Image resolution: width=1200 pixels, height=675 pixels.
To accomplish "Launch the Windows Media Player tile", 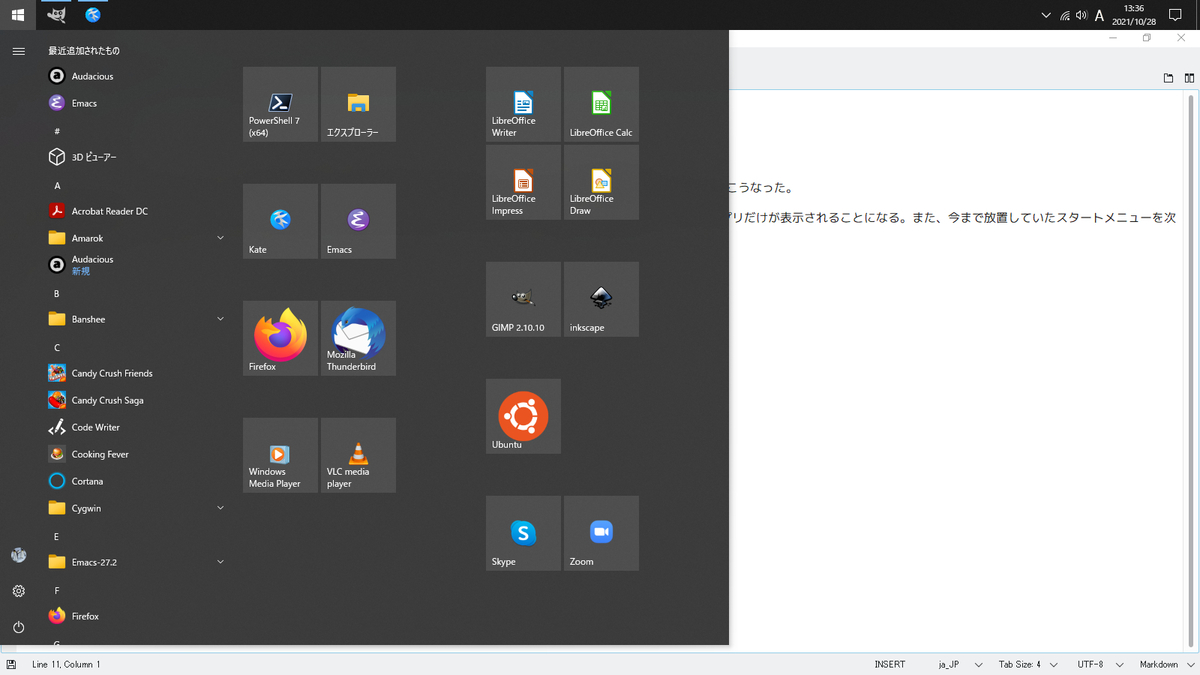I will [280, 455].
